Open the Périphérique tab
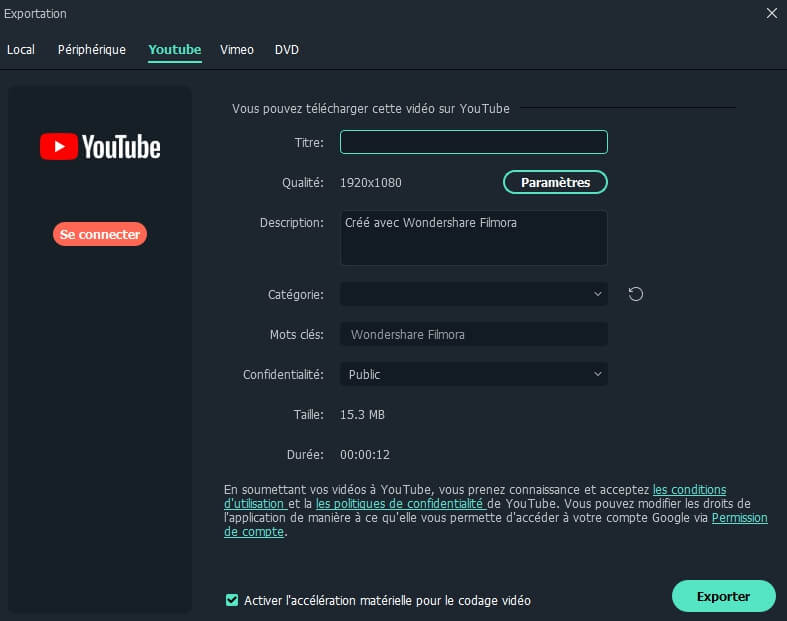The image size is (787, 621). pyautogui.click(x=92, y=50)
